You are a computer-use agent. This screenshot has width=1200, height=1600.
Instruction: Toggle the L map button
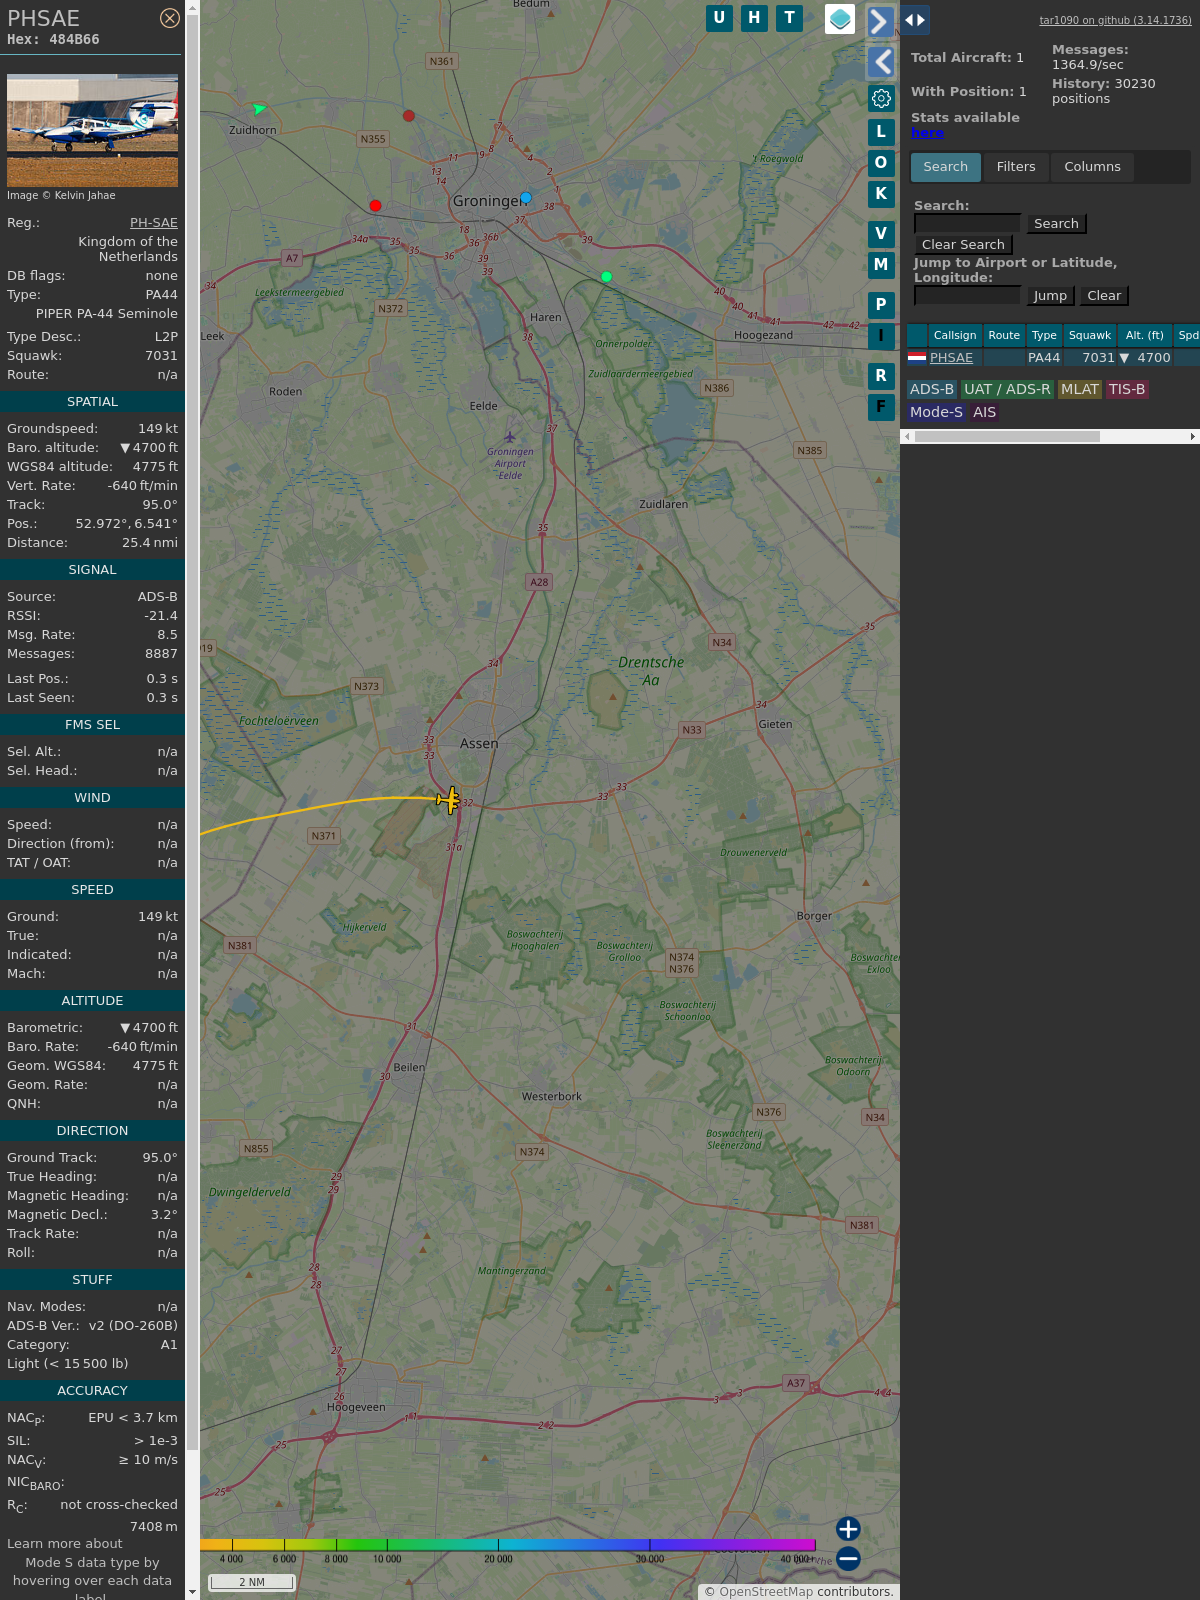coord(881,132)
